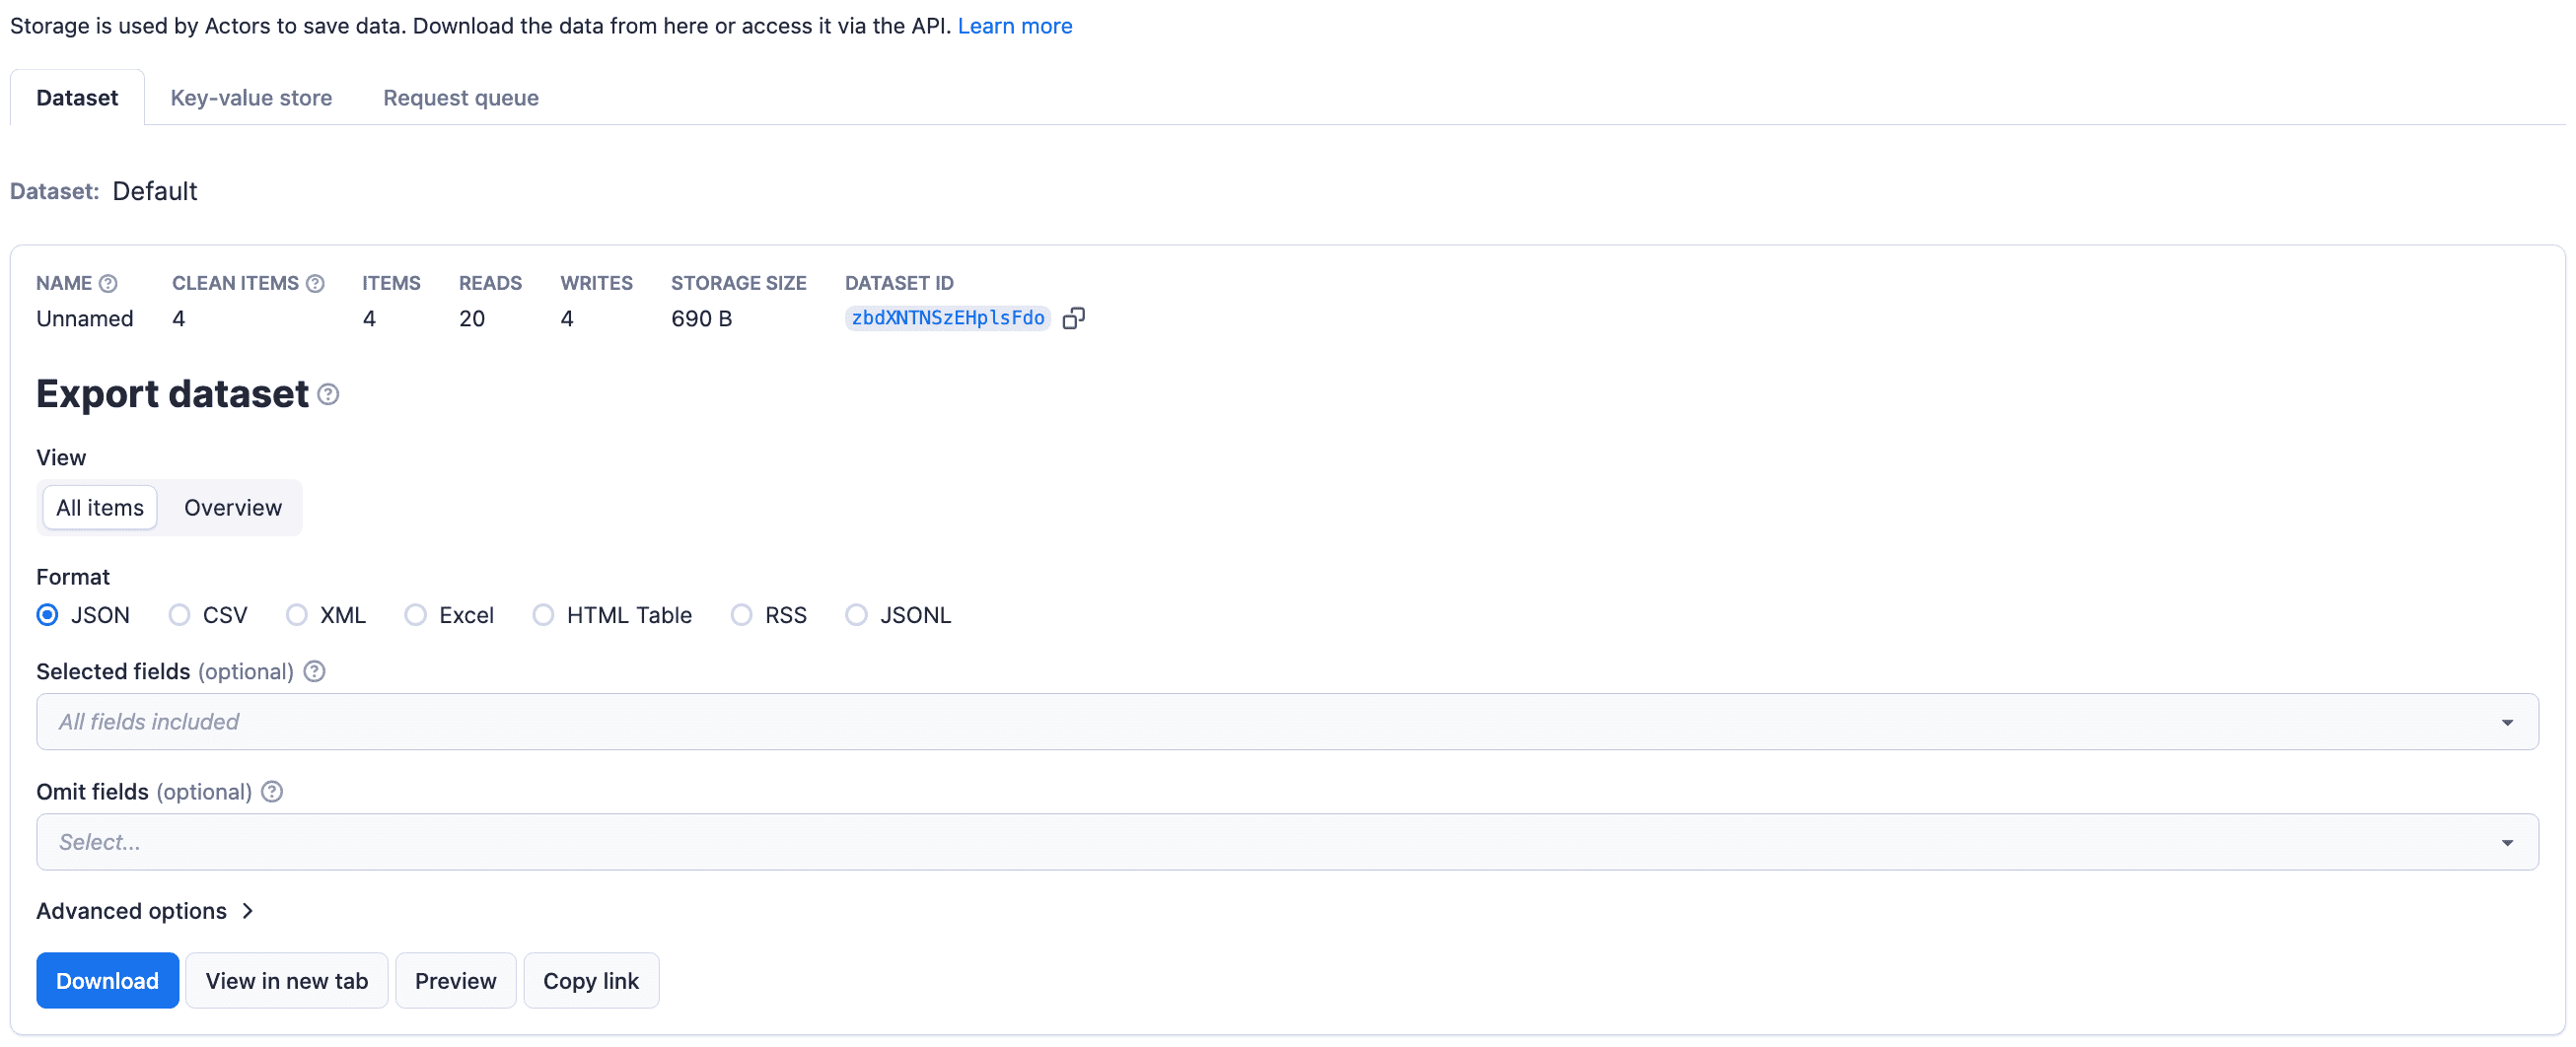Open the CLEAN ITEMS help icon
Viewport: 2576px width, 1047px height.
tap(316, 283)
